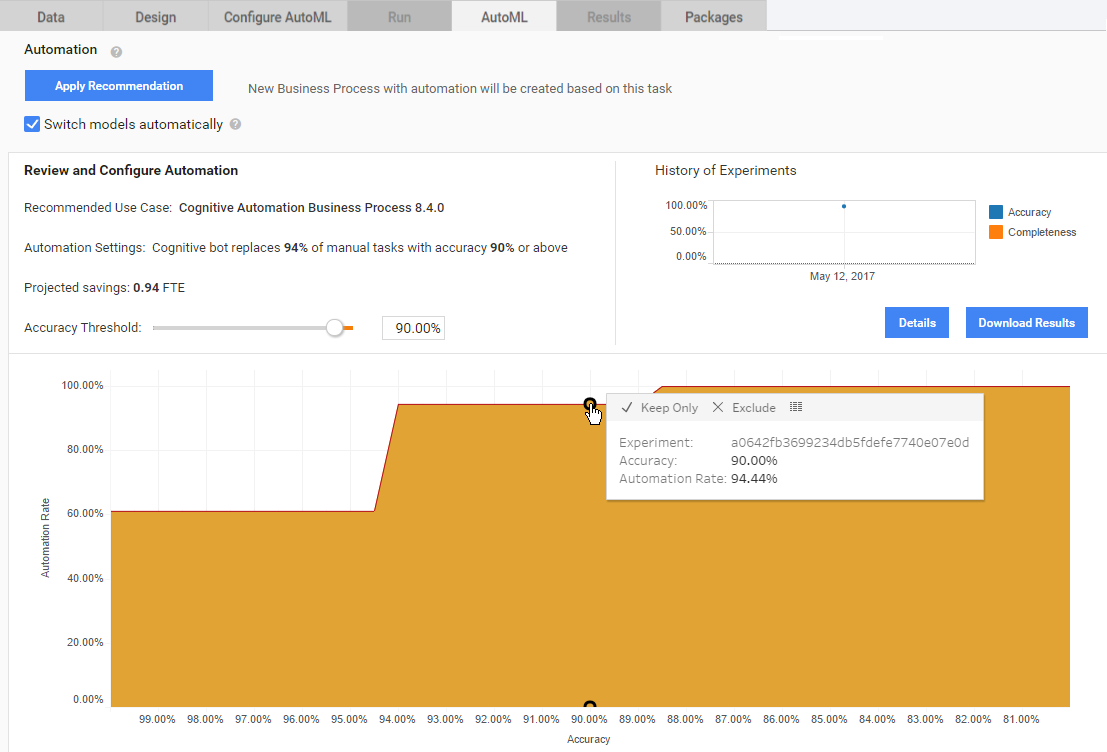Click the highlighted chart point at 90.00% accuracy
The image size is (1107, 752).
click(x=590, y=404)
